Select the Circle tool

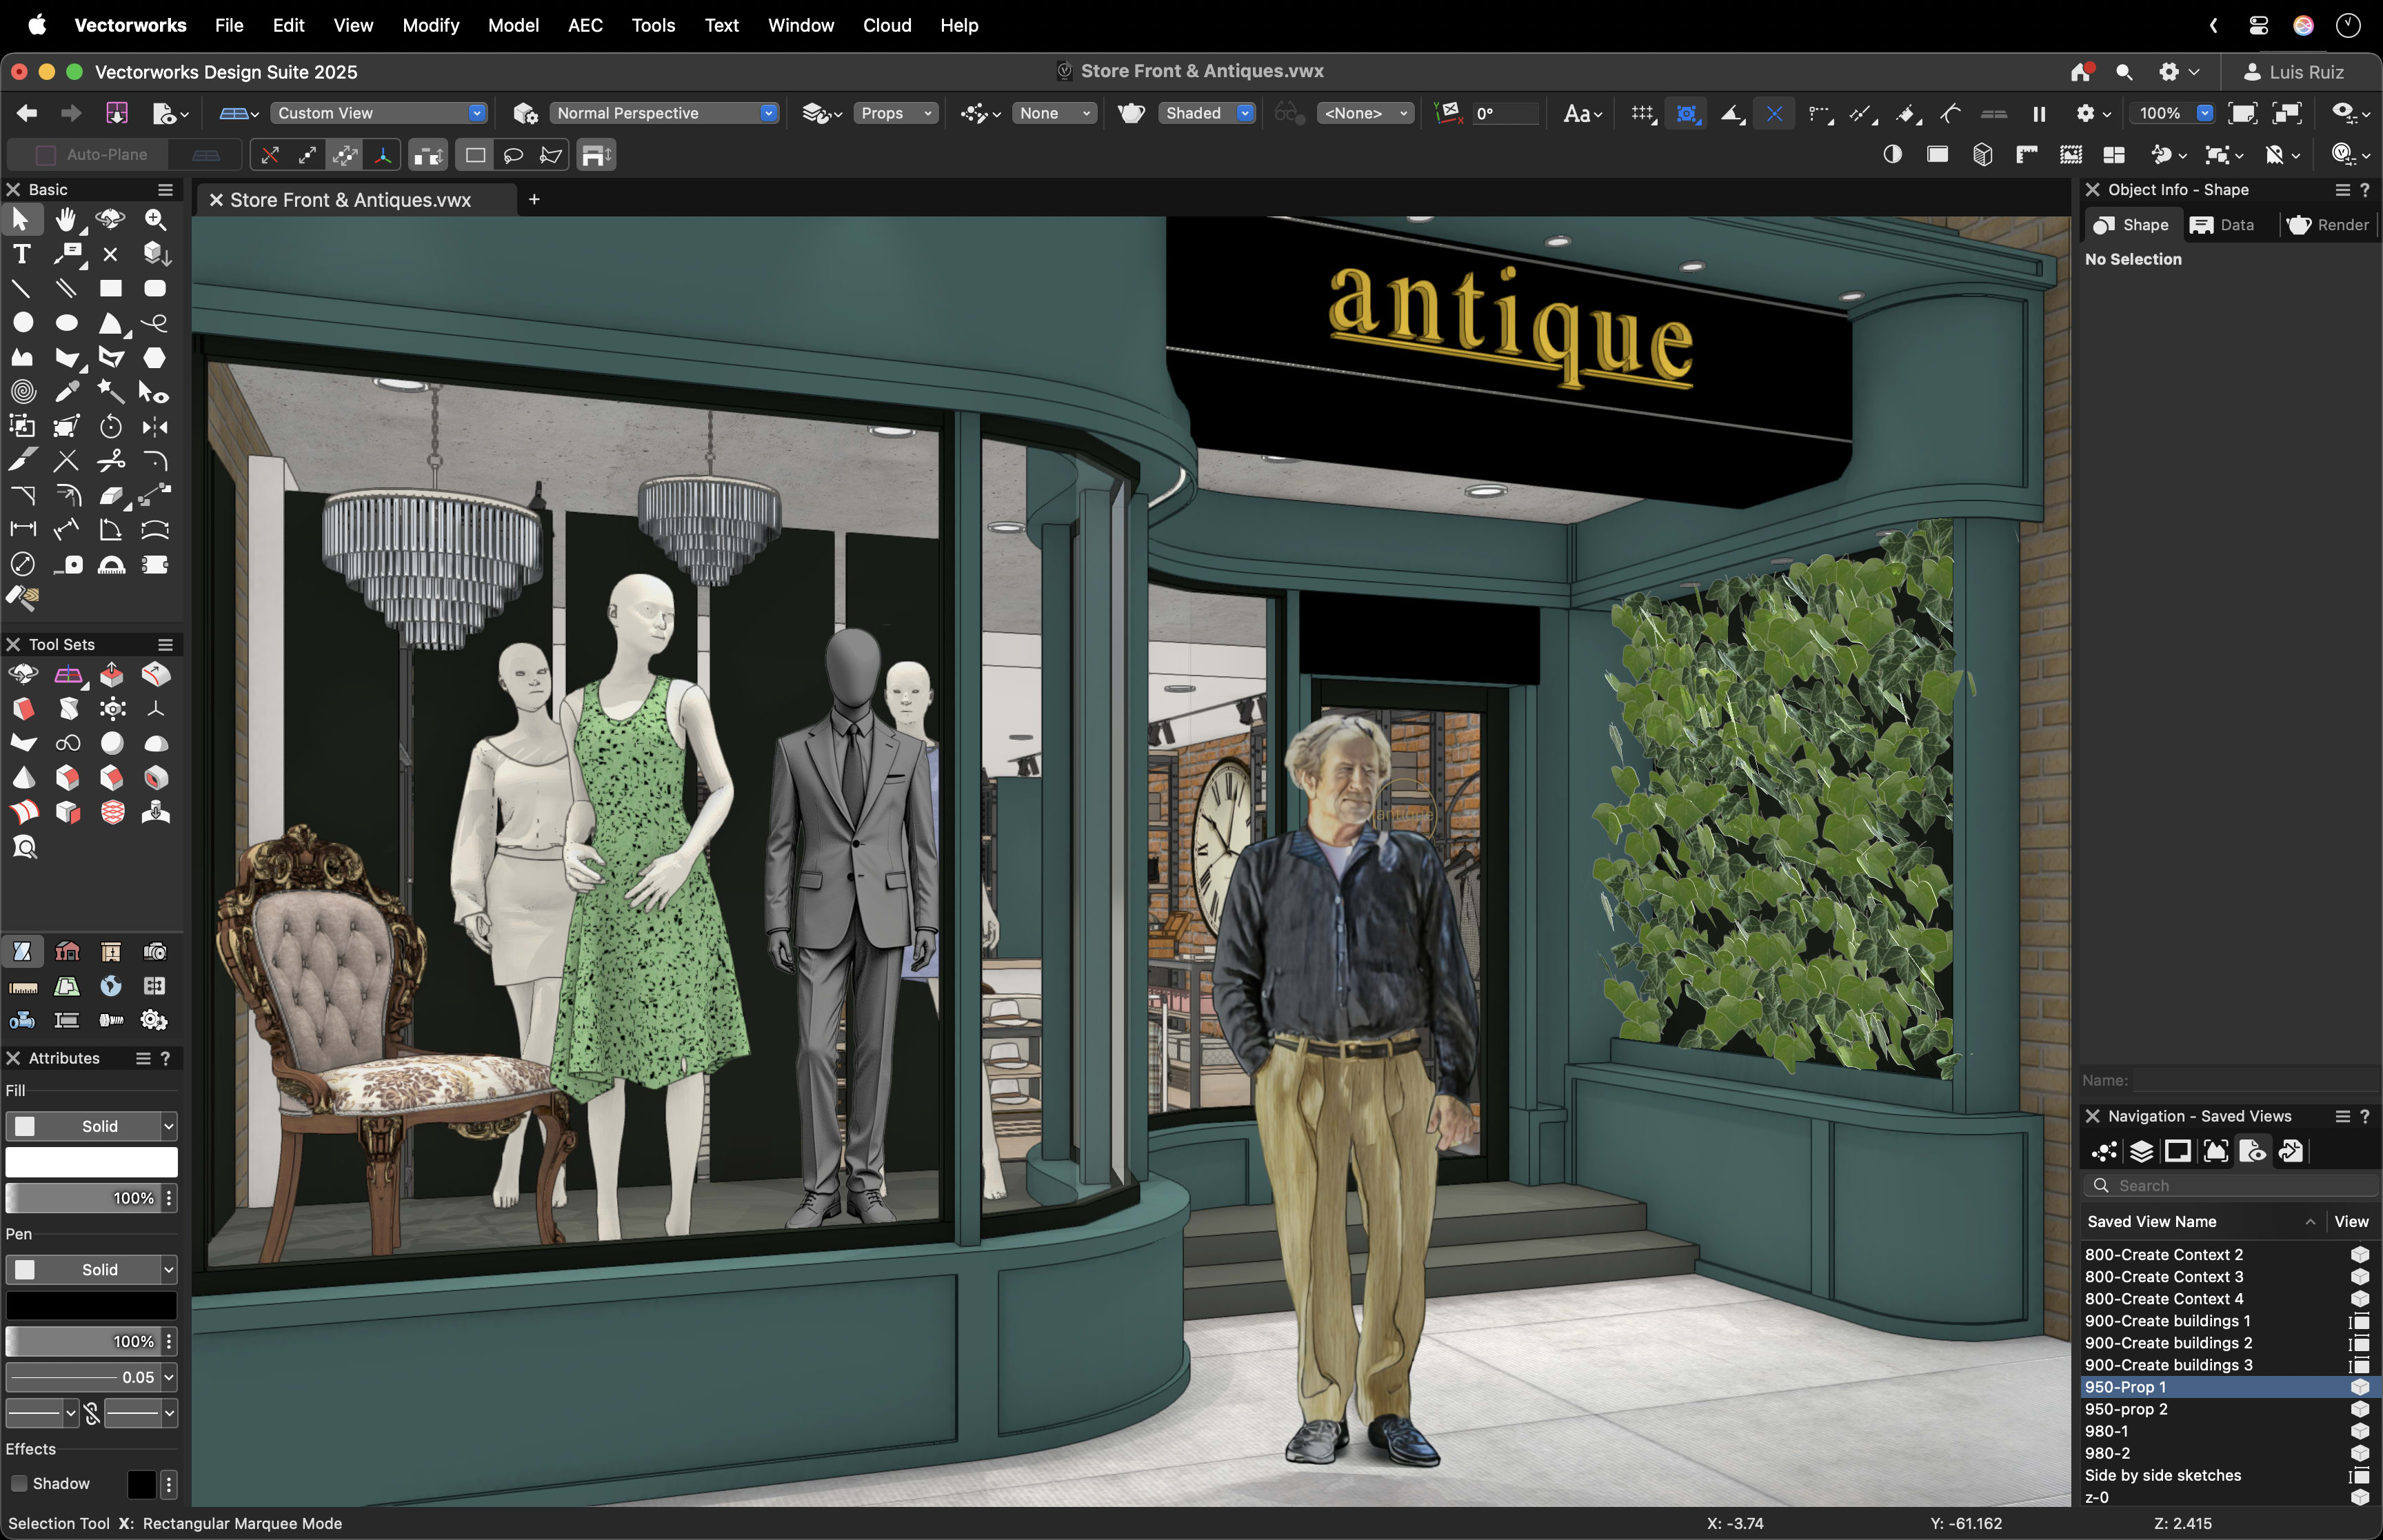pyautogui.click(x=22, y=323)
